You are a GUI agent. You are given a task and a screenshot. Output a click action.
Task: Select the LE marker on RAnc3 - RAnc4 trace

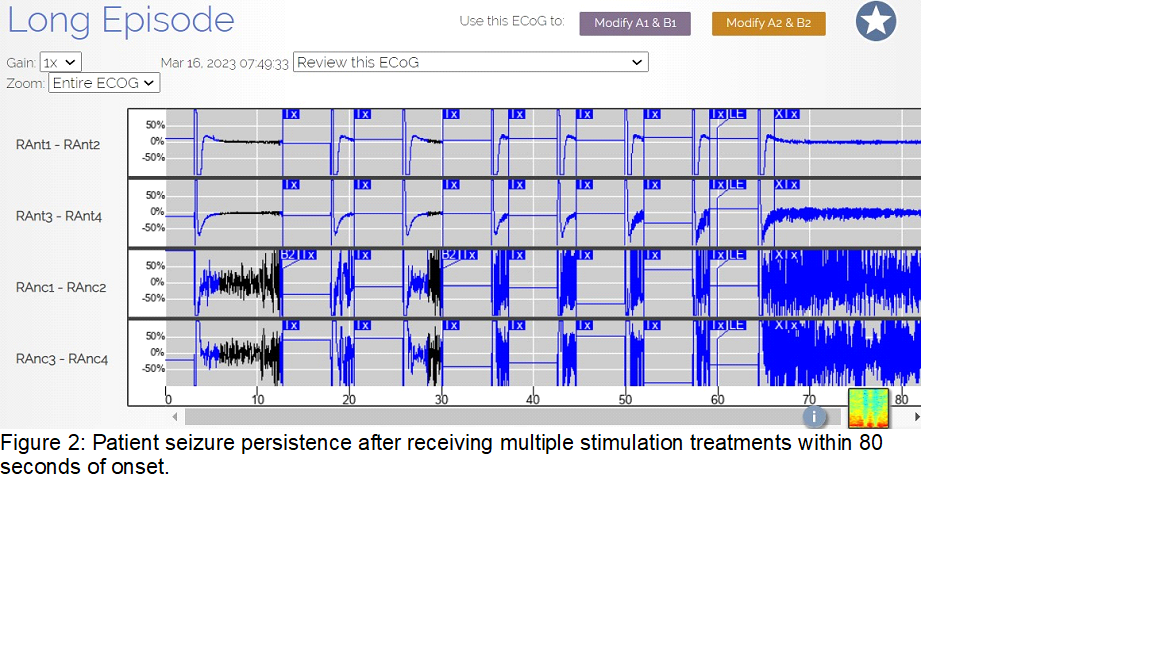tap(736, 325)
